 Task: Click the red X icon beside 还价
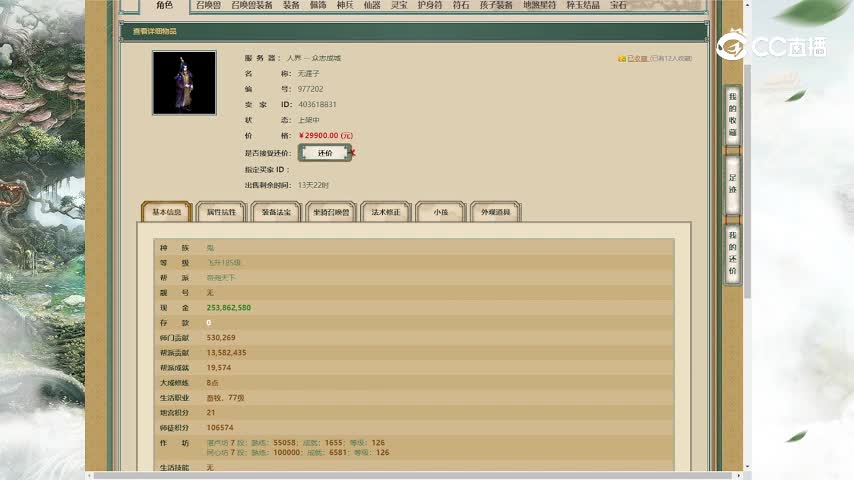click(353, 153)
